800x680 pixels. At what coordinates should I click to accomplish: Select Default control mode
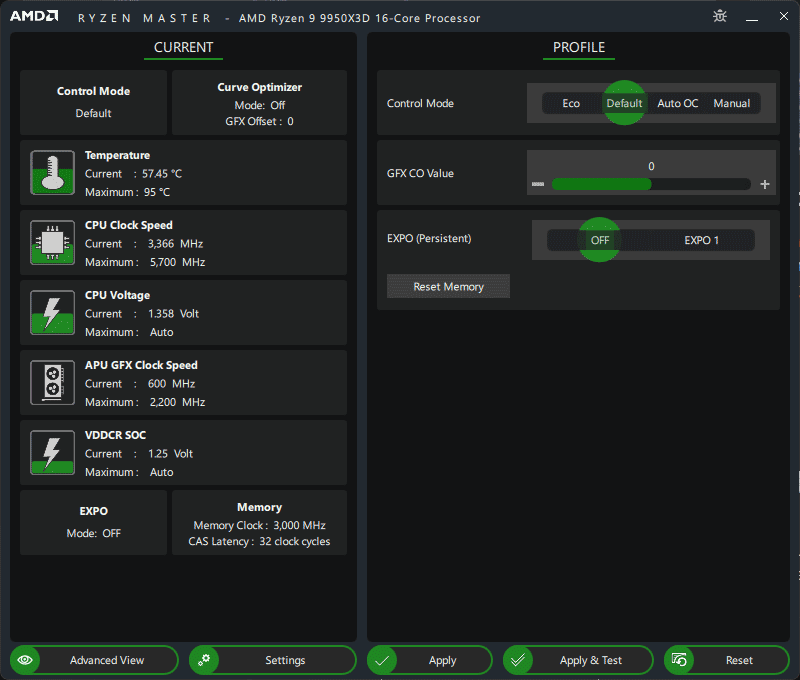tap(624, 103)
